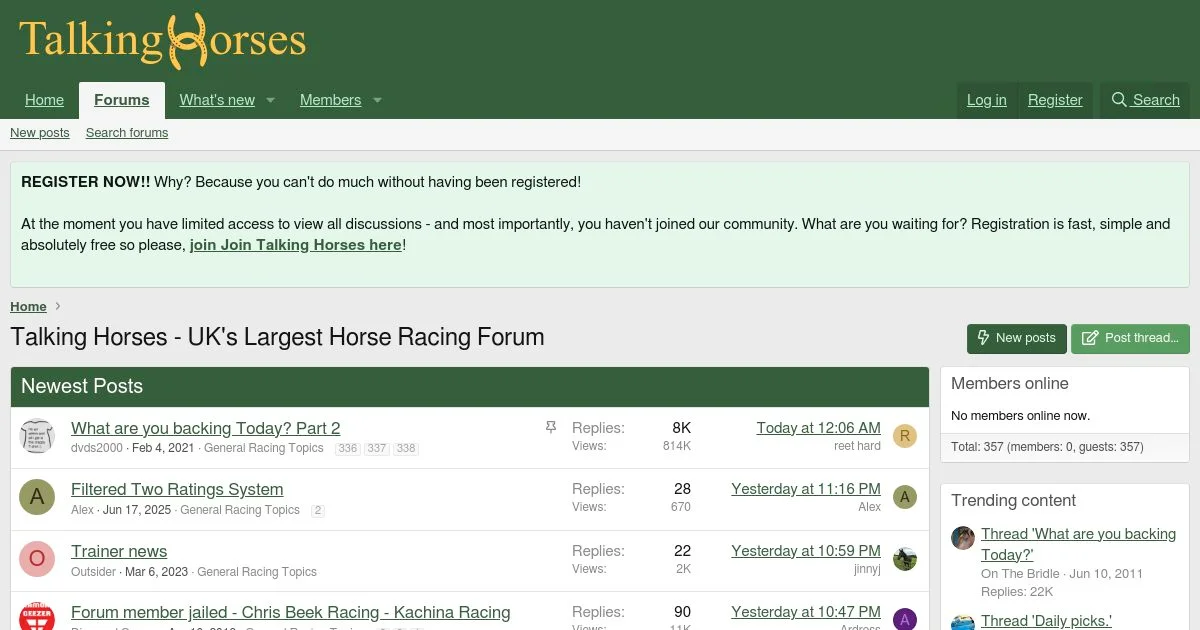Open trending Thread 'Daily picks.'
Viewport: 1200px width, 630px height.
point(1046,621)
